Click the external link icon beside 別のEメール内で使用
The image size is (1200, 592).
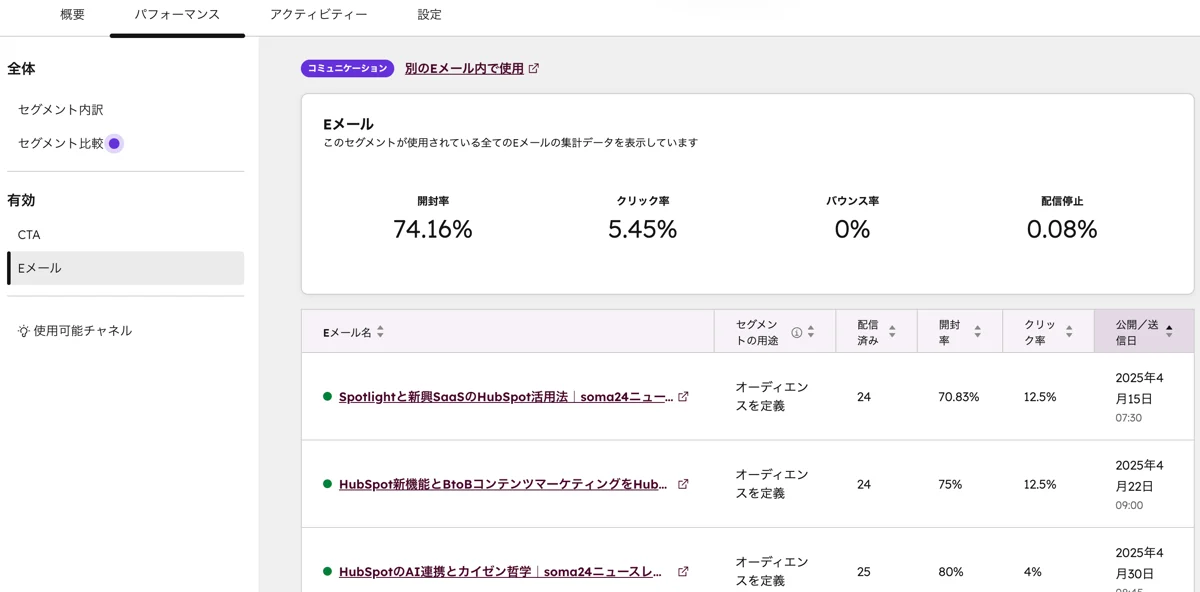[535, 68]
